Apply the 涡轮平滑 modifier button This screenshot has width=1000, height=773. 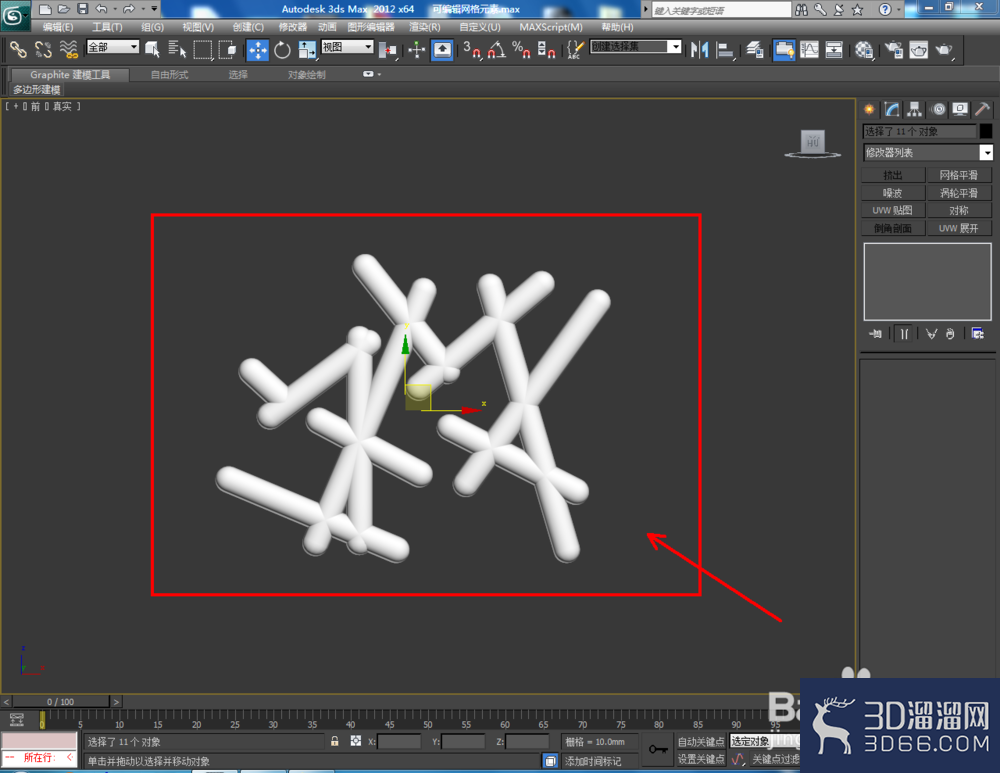point(959,193)
